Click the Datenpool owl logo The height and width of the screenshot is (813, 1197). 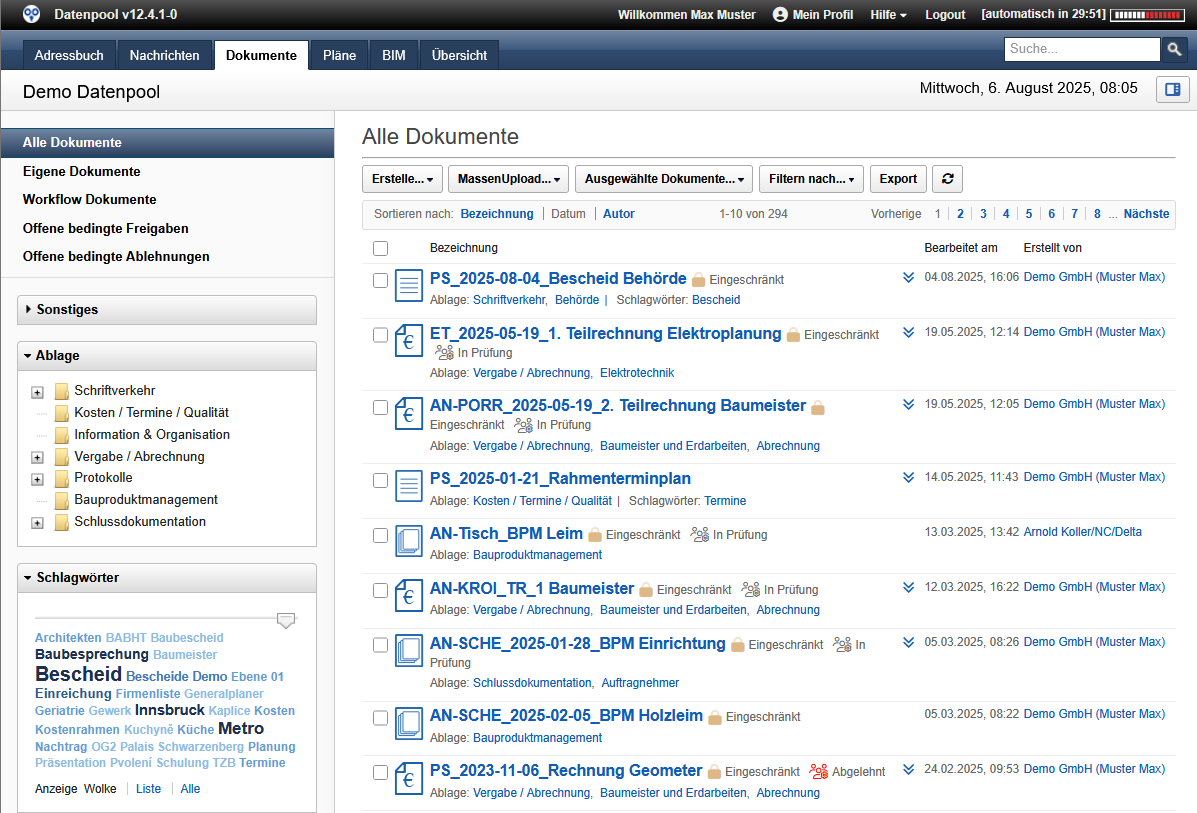(32, 14)
